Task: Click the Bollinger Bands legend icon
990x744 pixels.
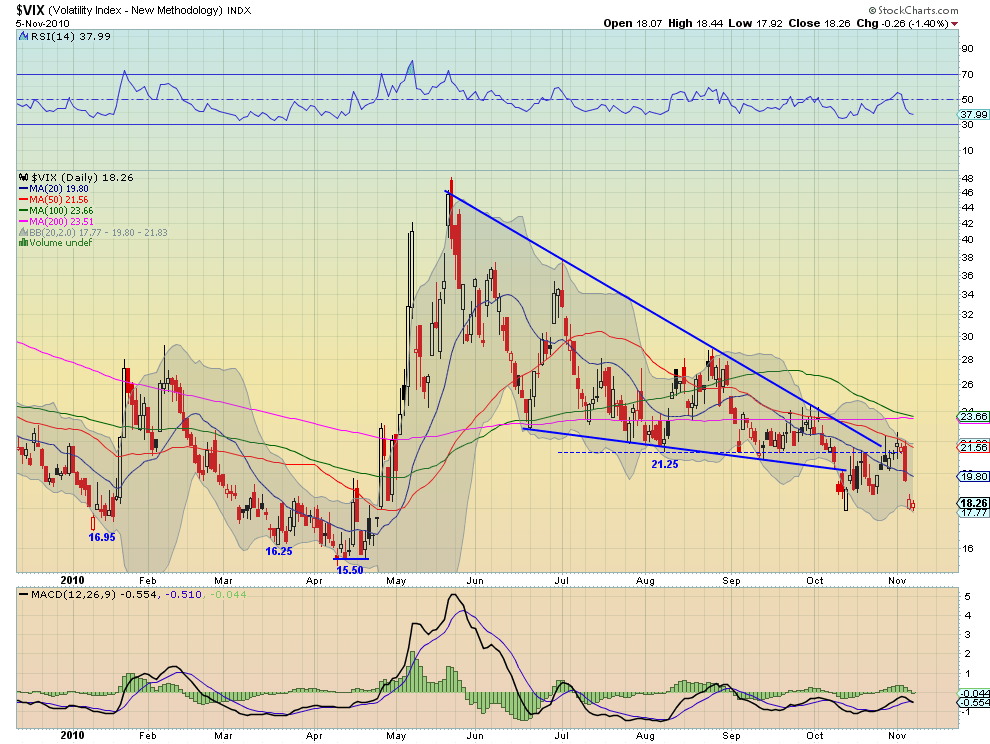Action: pos(24,232)
